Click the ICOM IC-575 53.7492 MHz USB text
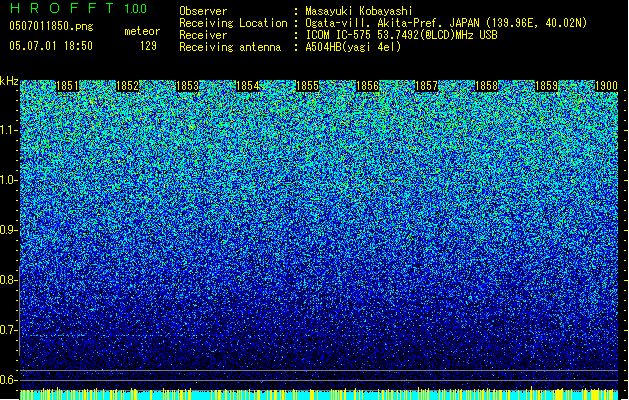This screenshot has height=400, width=629. [402, 35]
